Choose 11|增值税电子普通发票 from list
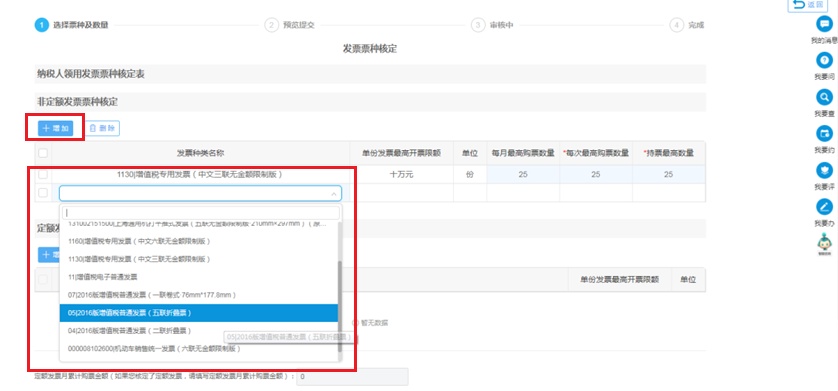Viewport: 838px width, 391px height. pyautogui.click(x=199, y=277)
